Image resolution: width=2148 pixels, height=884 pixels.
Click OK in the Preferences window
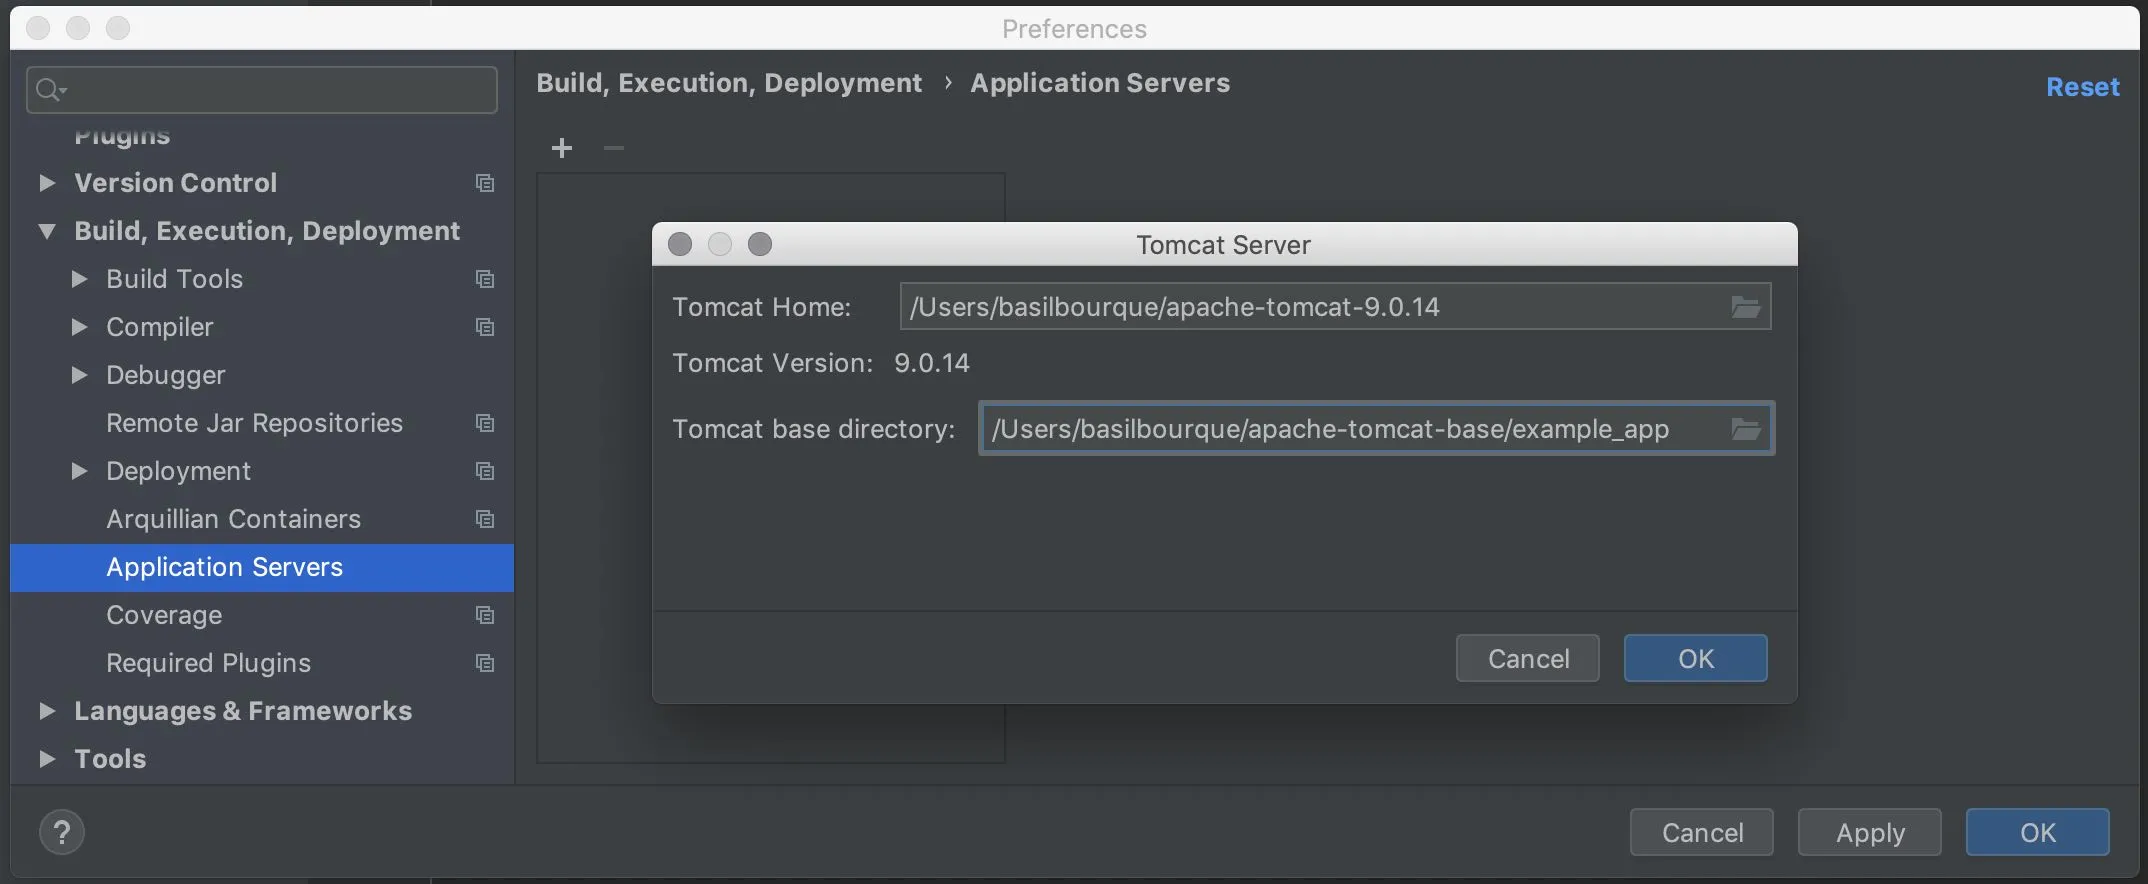(2038, 832)
